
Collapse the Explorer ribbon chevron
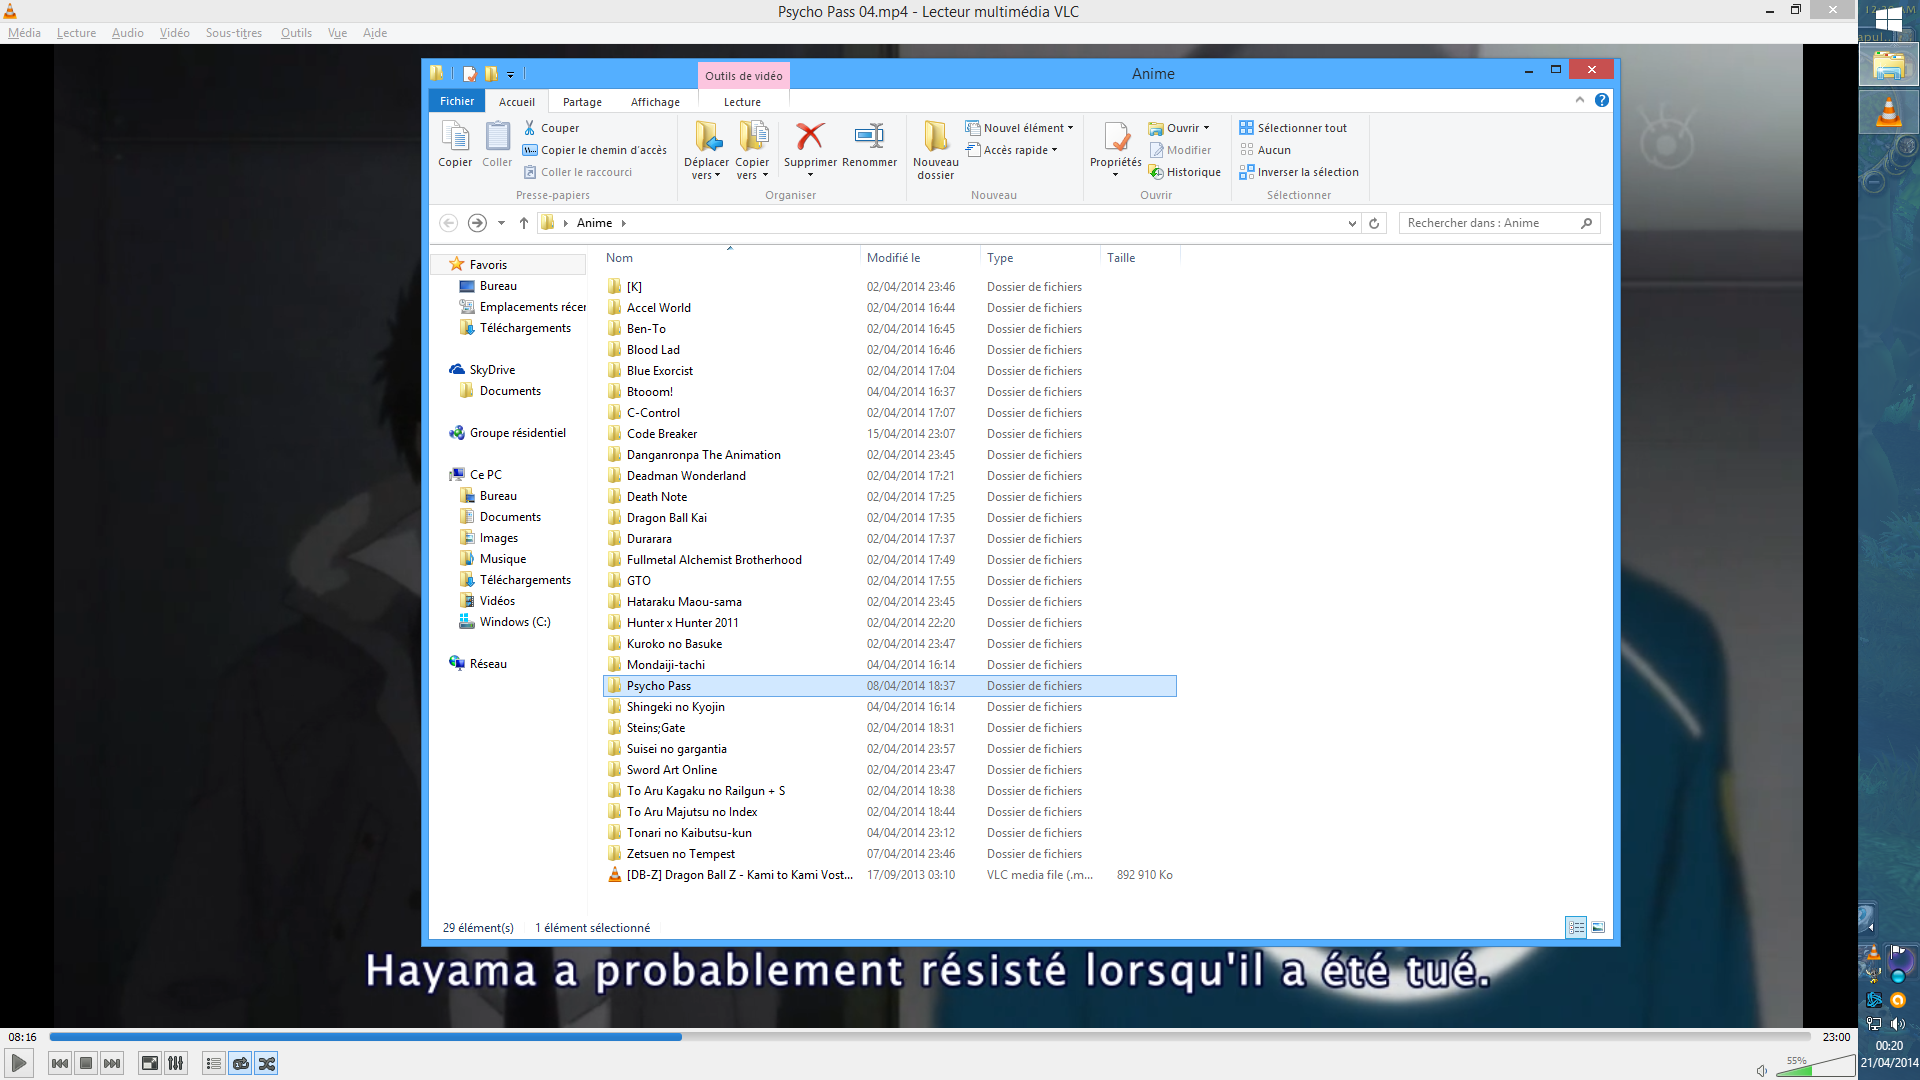pos(1580,100)
